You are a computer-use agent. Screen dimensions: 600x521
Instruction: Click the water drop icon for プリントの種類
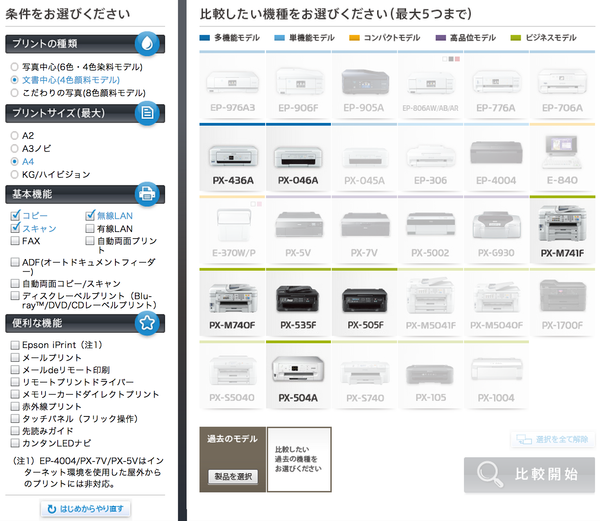click(147, 44)
